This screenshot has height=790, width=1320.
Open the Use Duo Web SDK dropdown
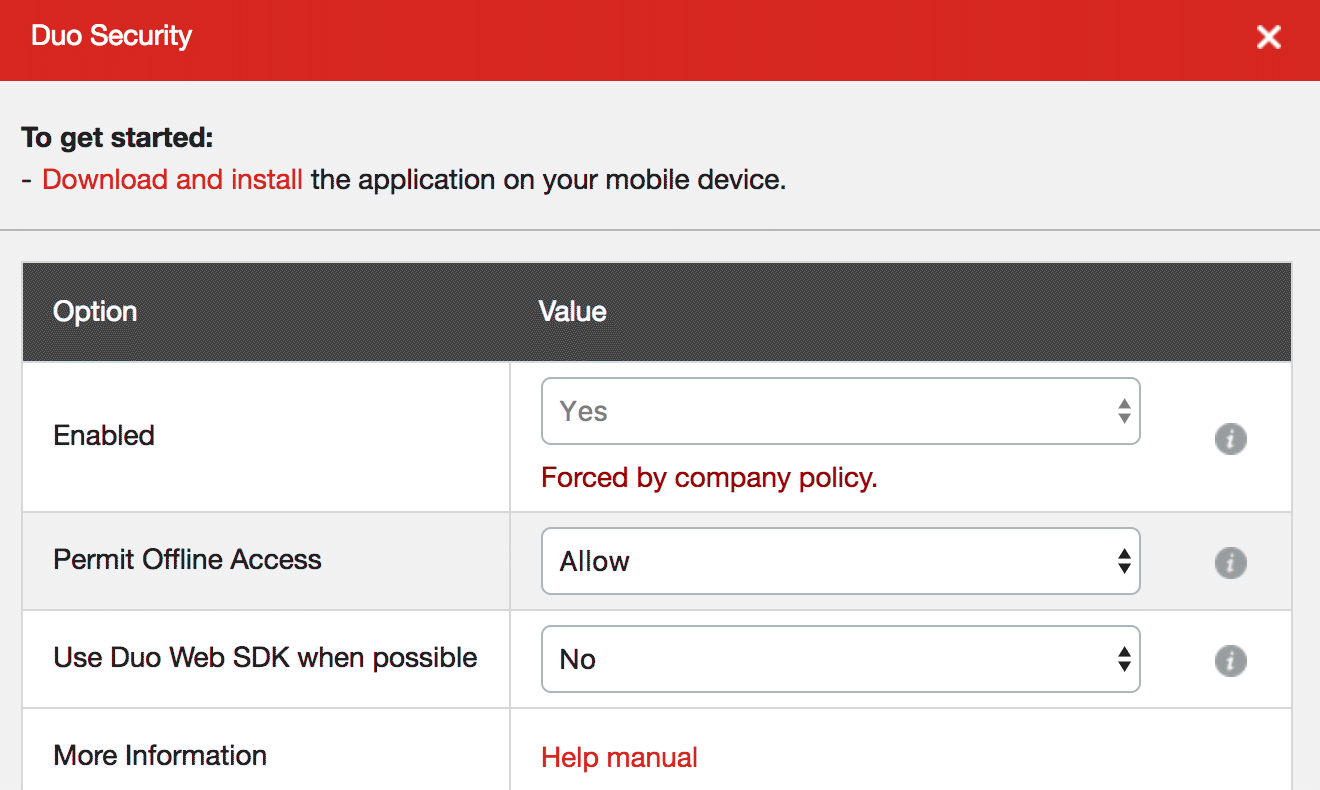pos(839,659)
